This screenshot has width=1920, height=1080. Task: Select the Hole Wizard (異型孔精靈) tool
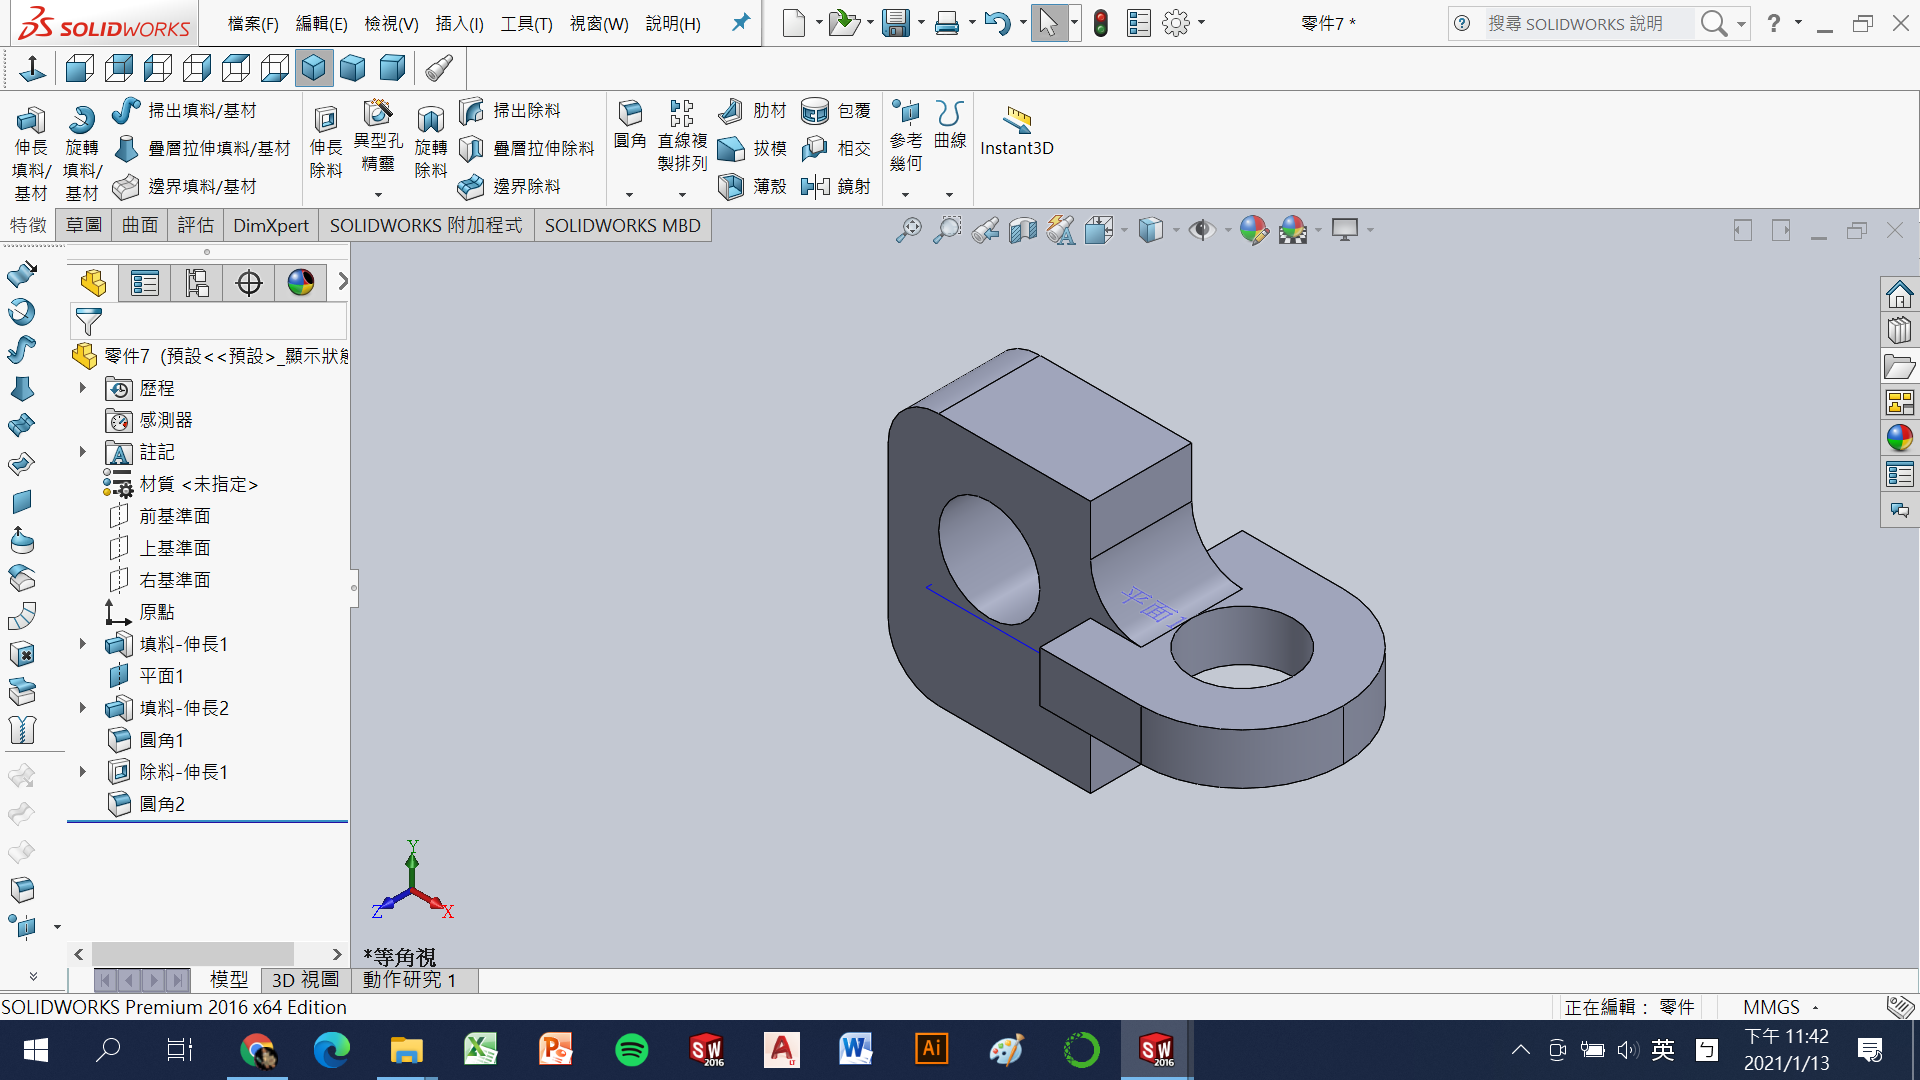pos(378,115)
